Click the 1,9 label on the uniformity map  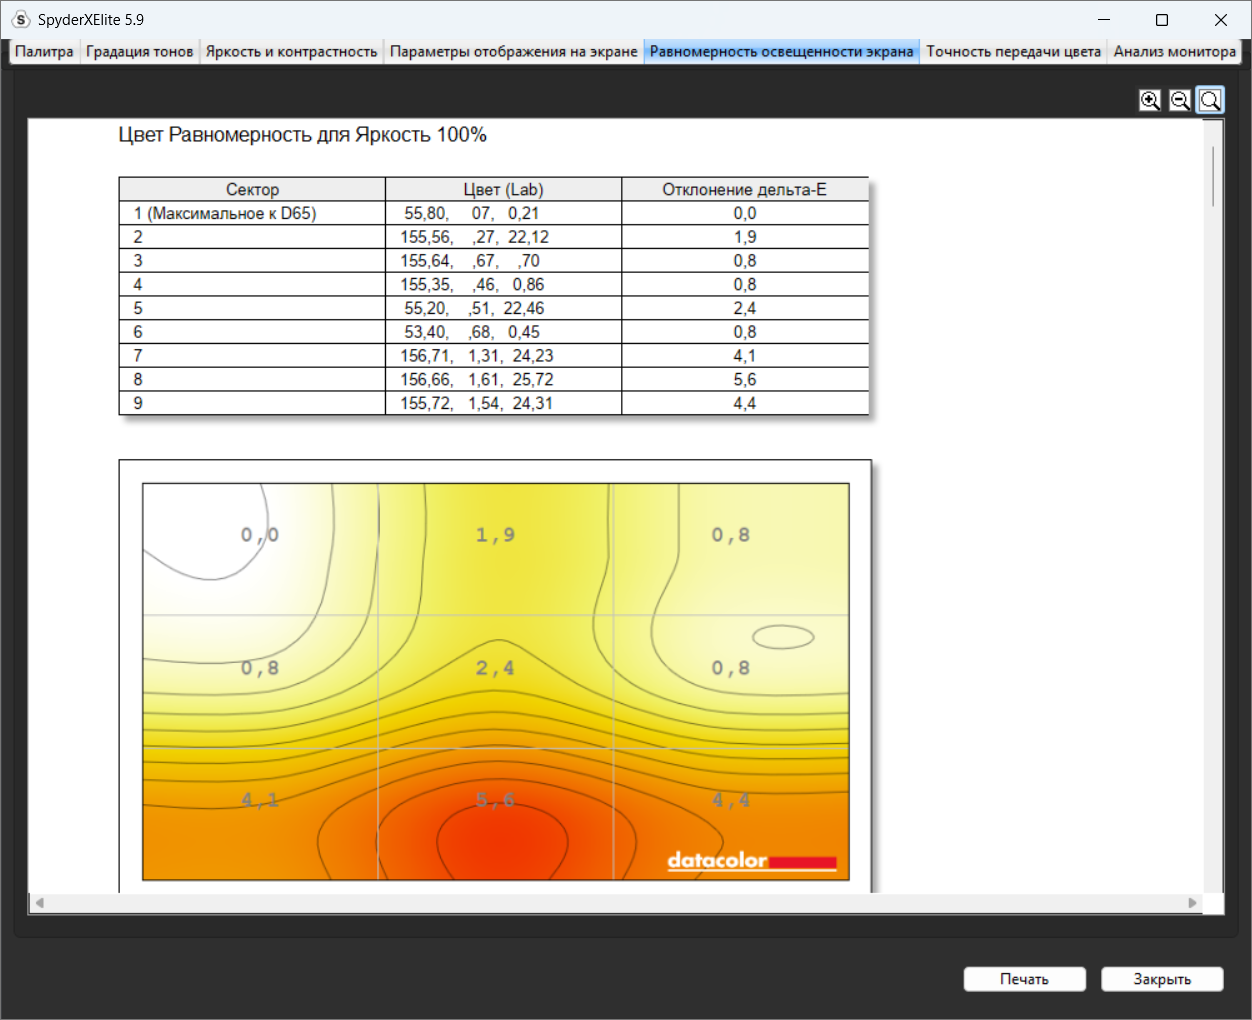(x=495, y=535)
